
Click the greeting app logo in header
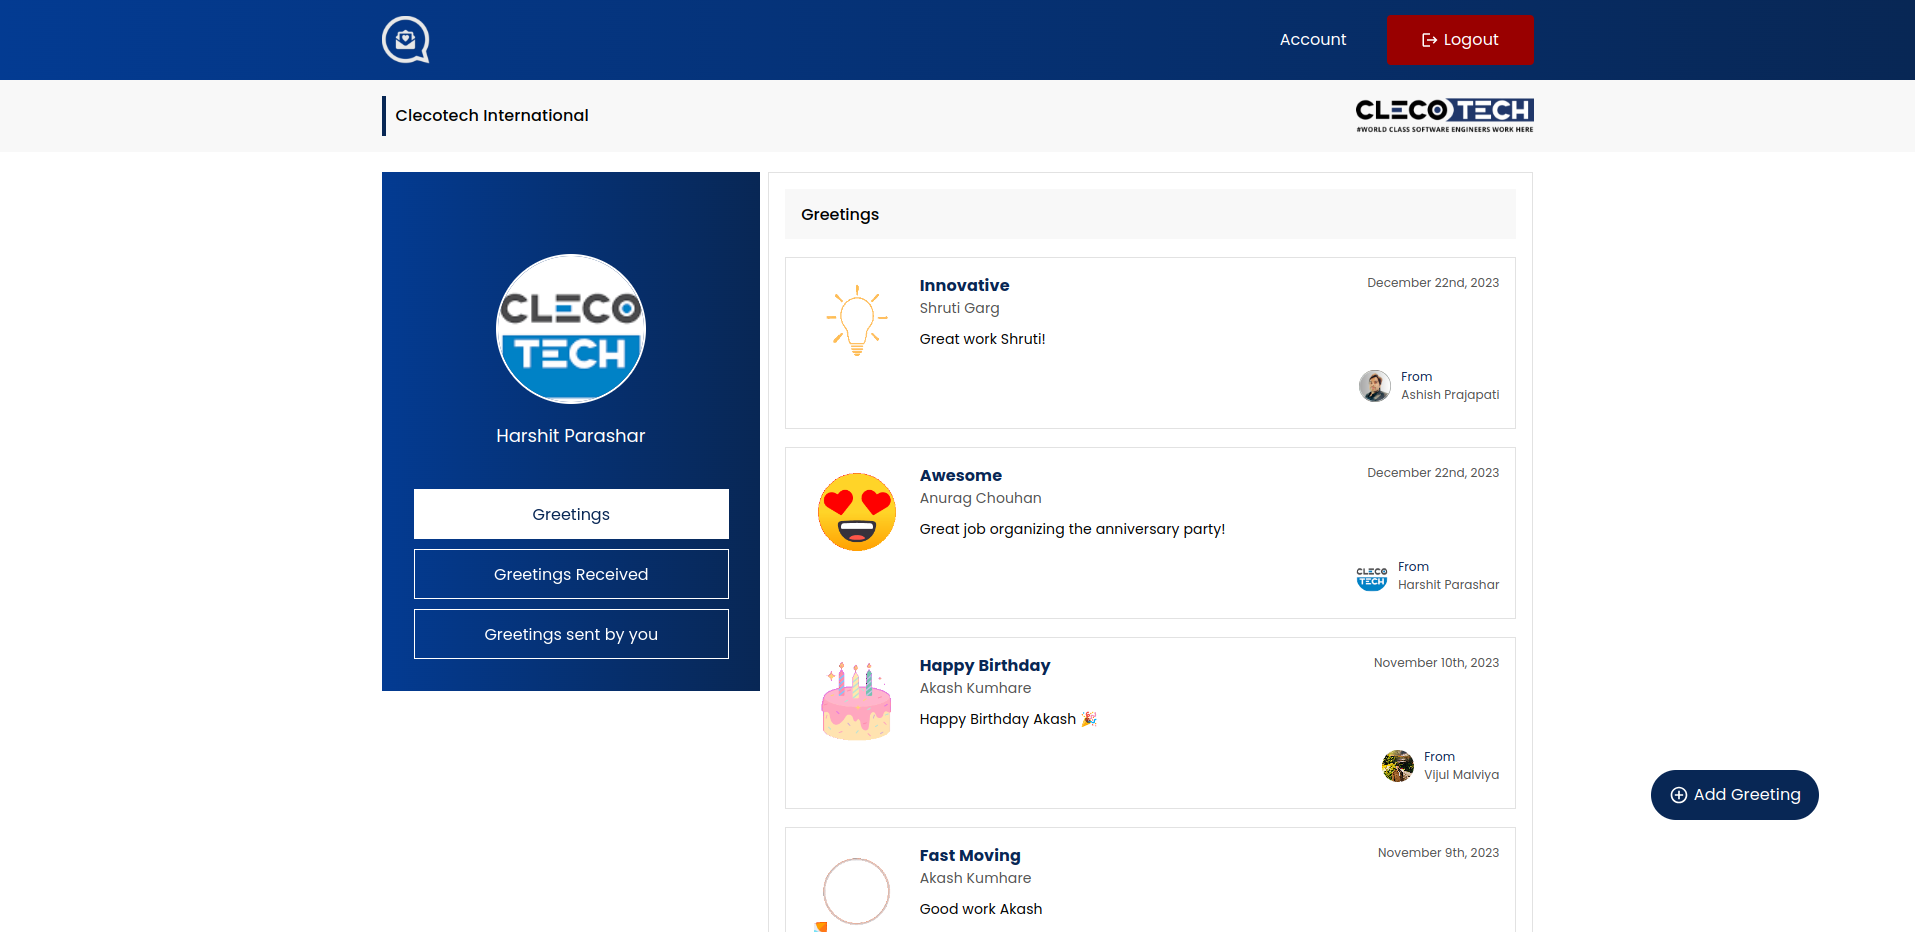[x=405, y=40]
